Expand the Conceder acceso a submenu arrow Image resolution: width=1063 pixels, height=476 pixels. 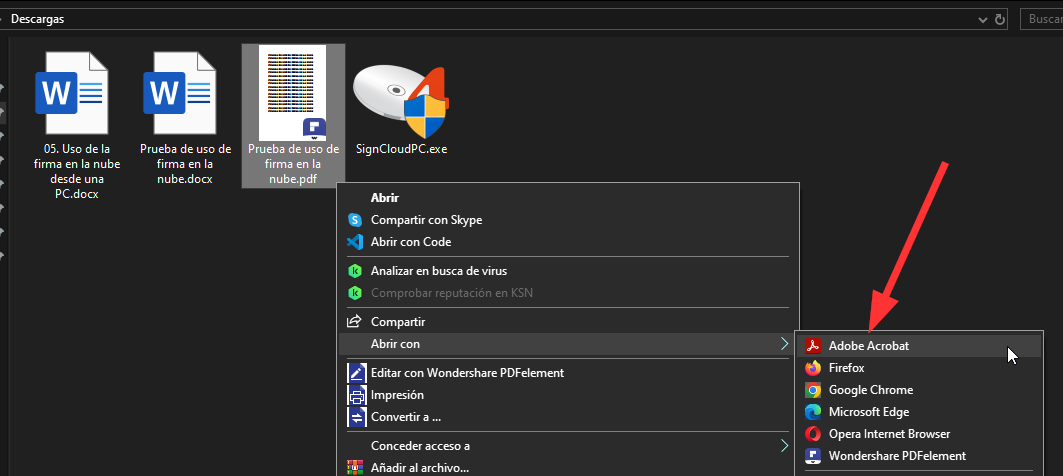(x=783, y=446)
